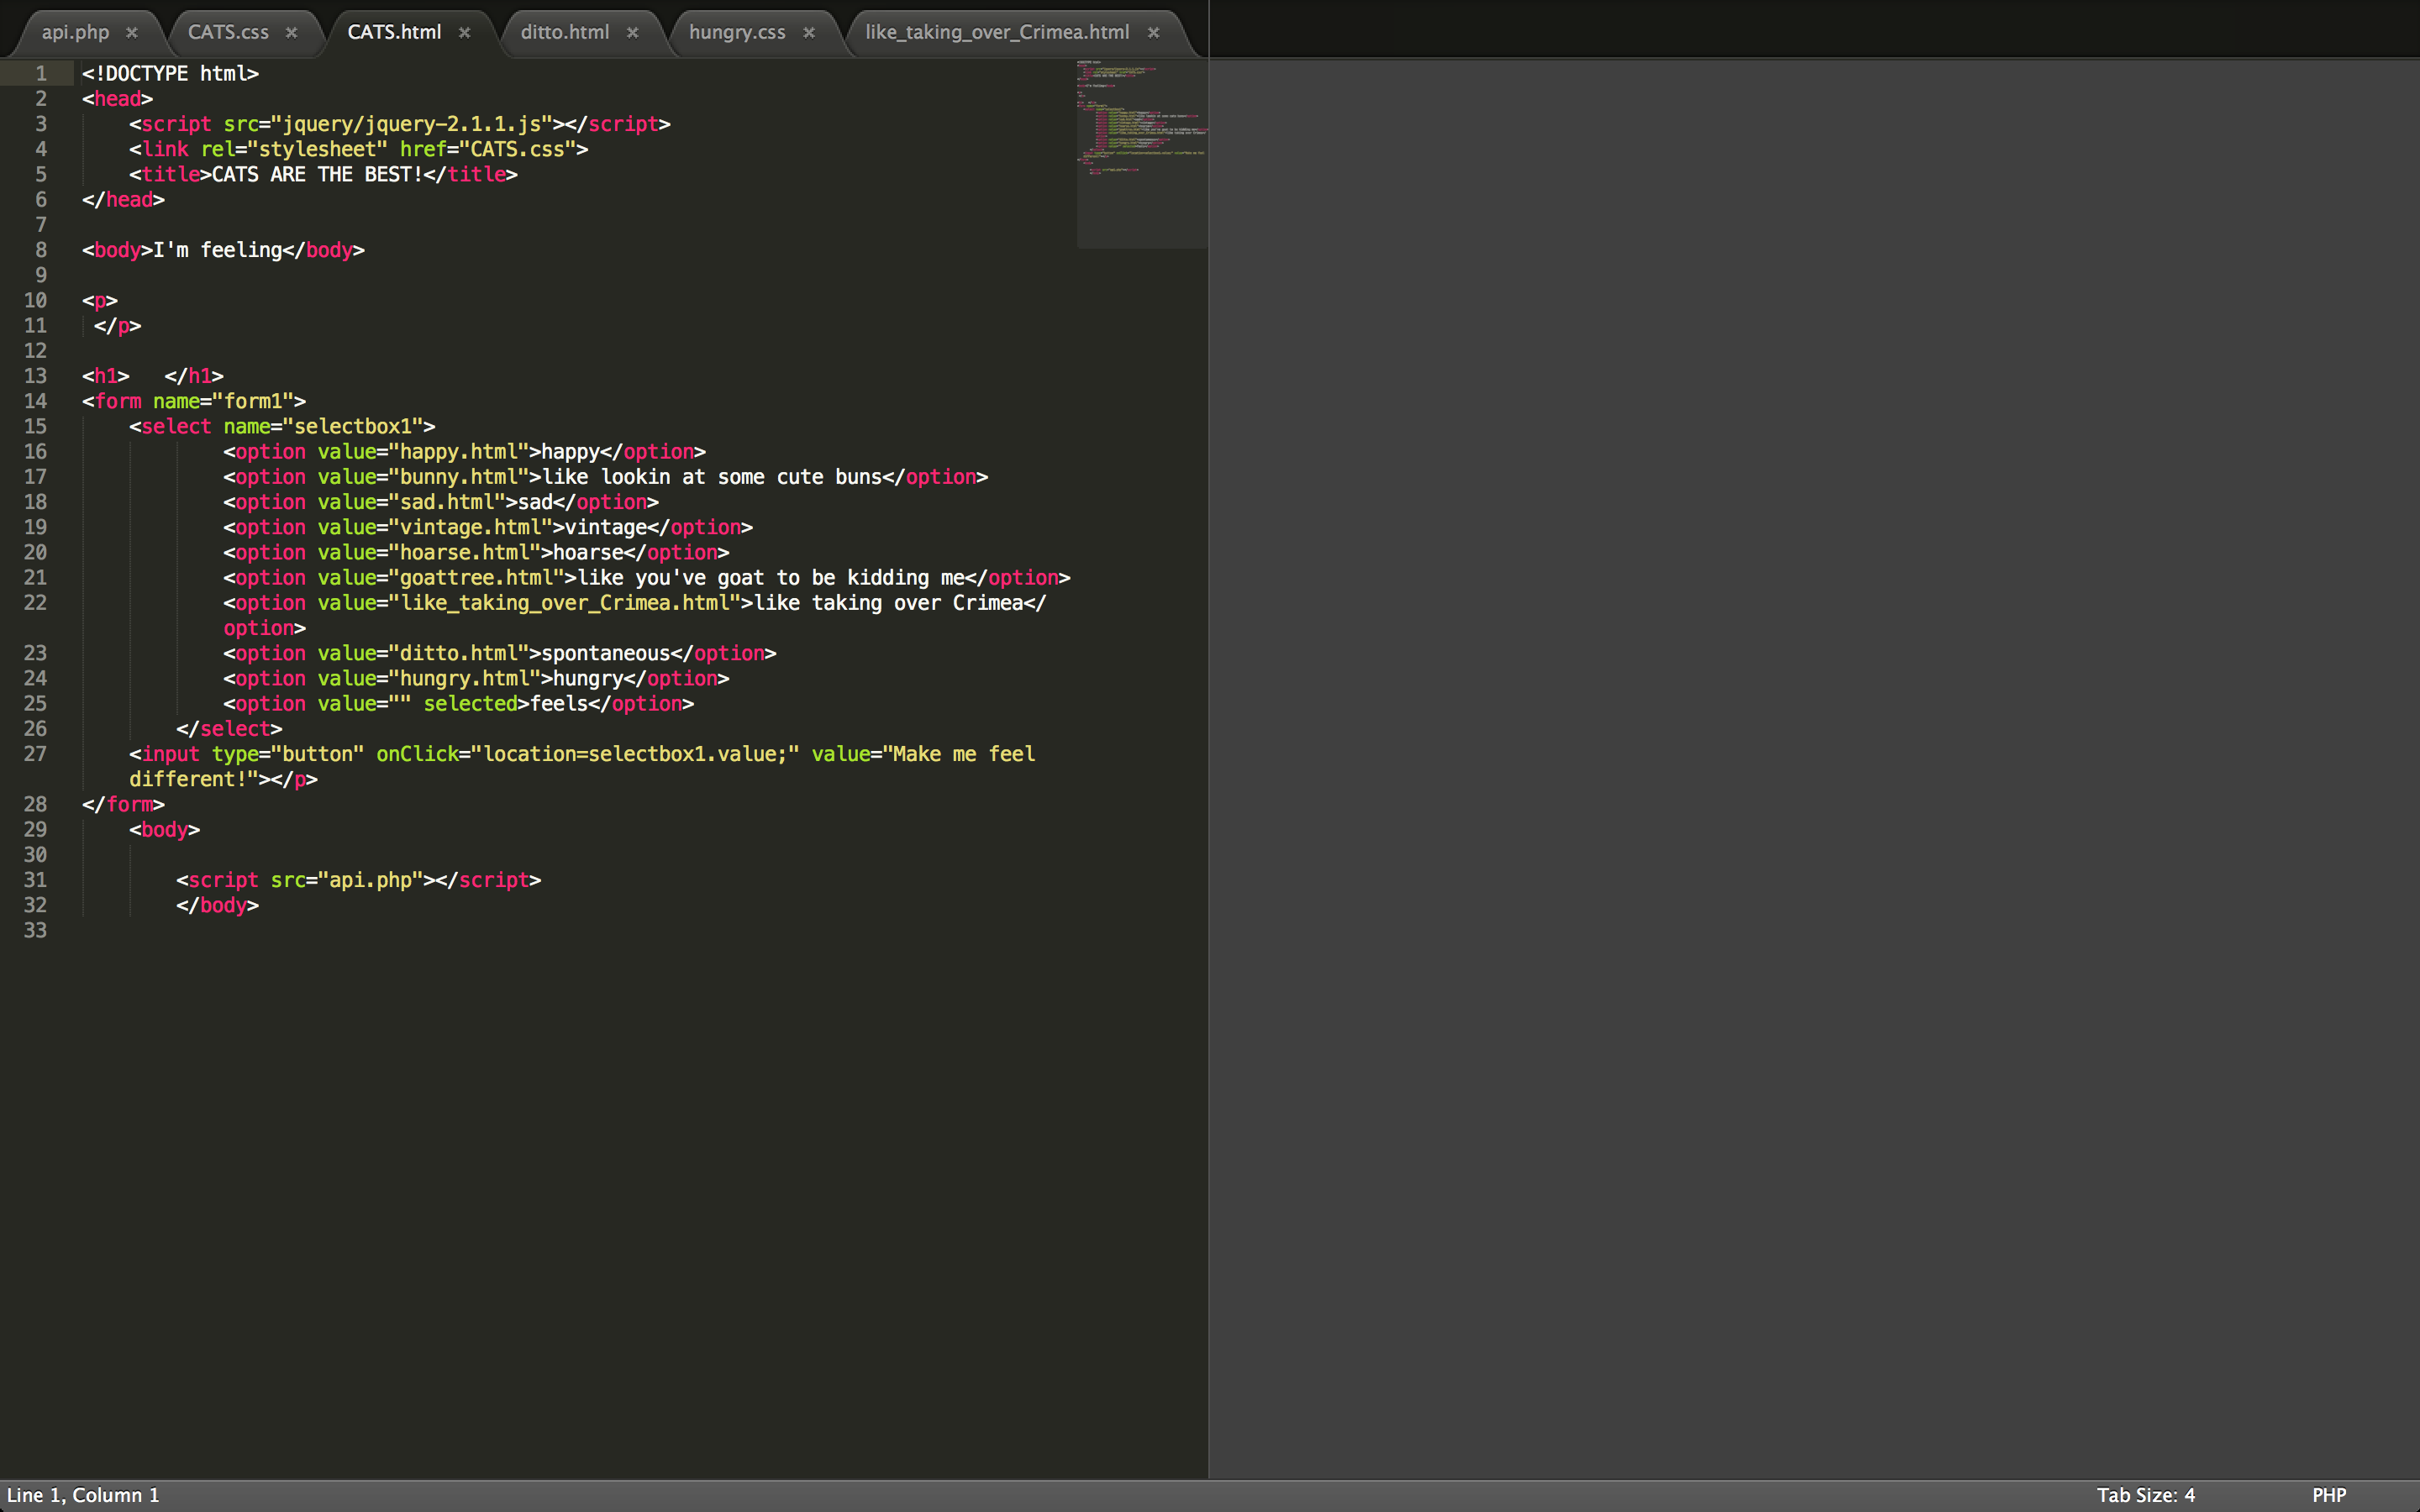Close the ditto.html tab
This screenshot has height=1512, width=2420.
coord(633,32)
